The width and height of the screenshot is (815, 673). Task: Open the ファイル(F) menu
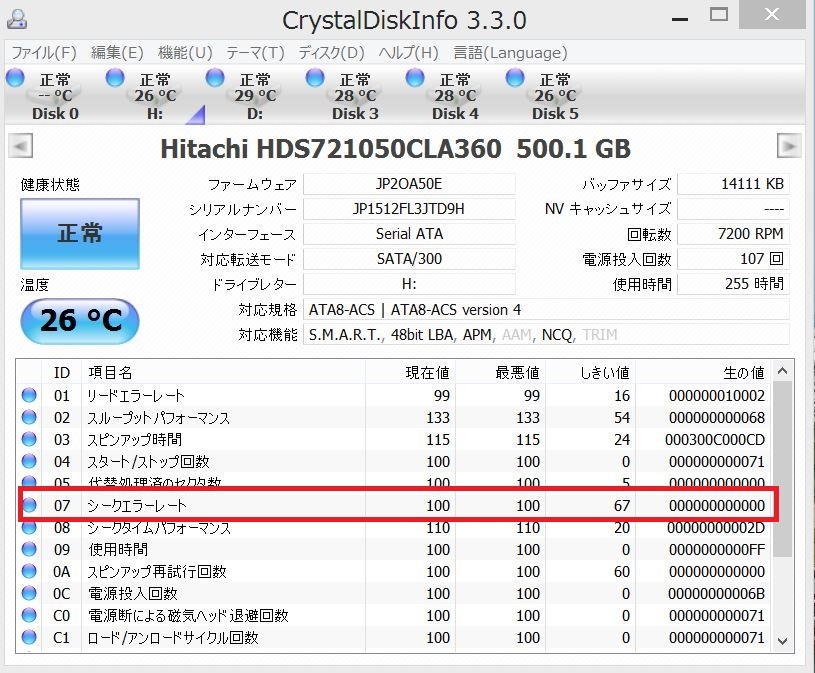[x=43, y=52]
